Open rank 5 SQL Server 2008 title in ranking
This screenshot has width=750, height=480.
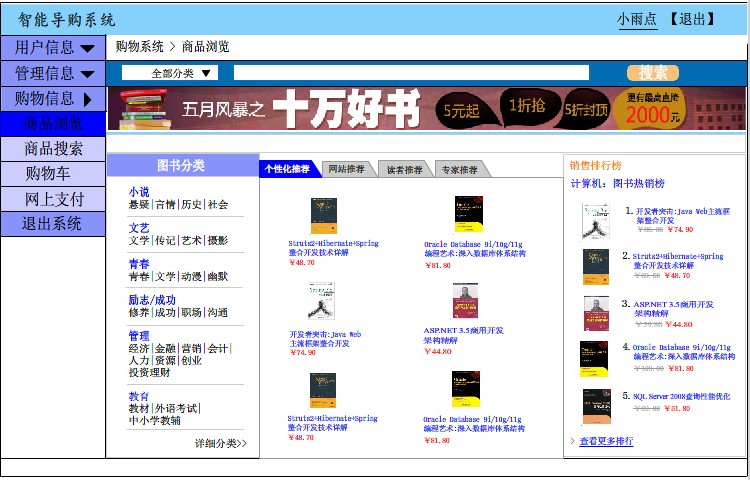click(x=682, y=396)
